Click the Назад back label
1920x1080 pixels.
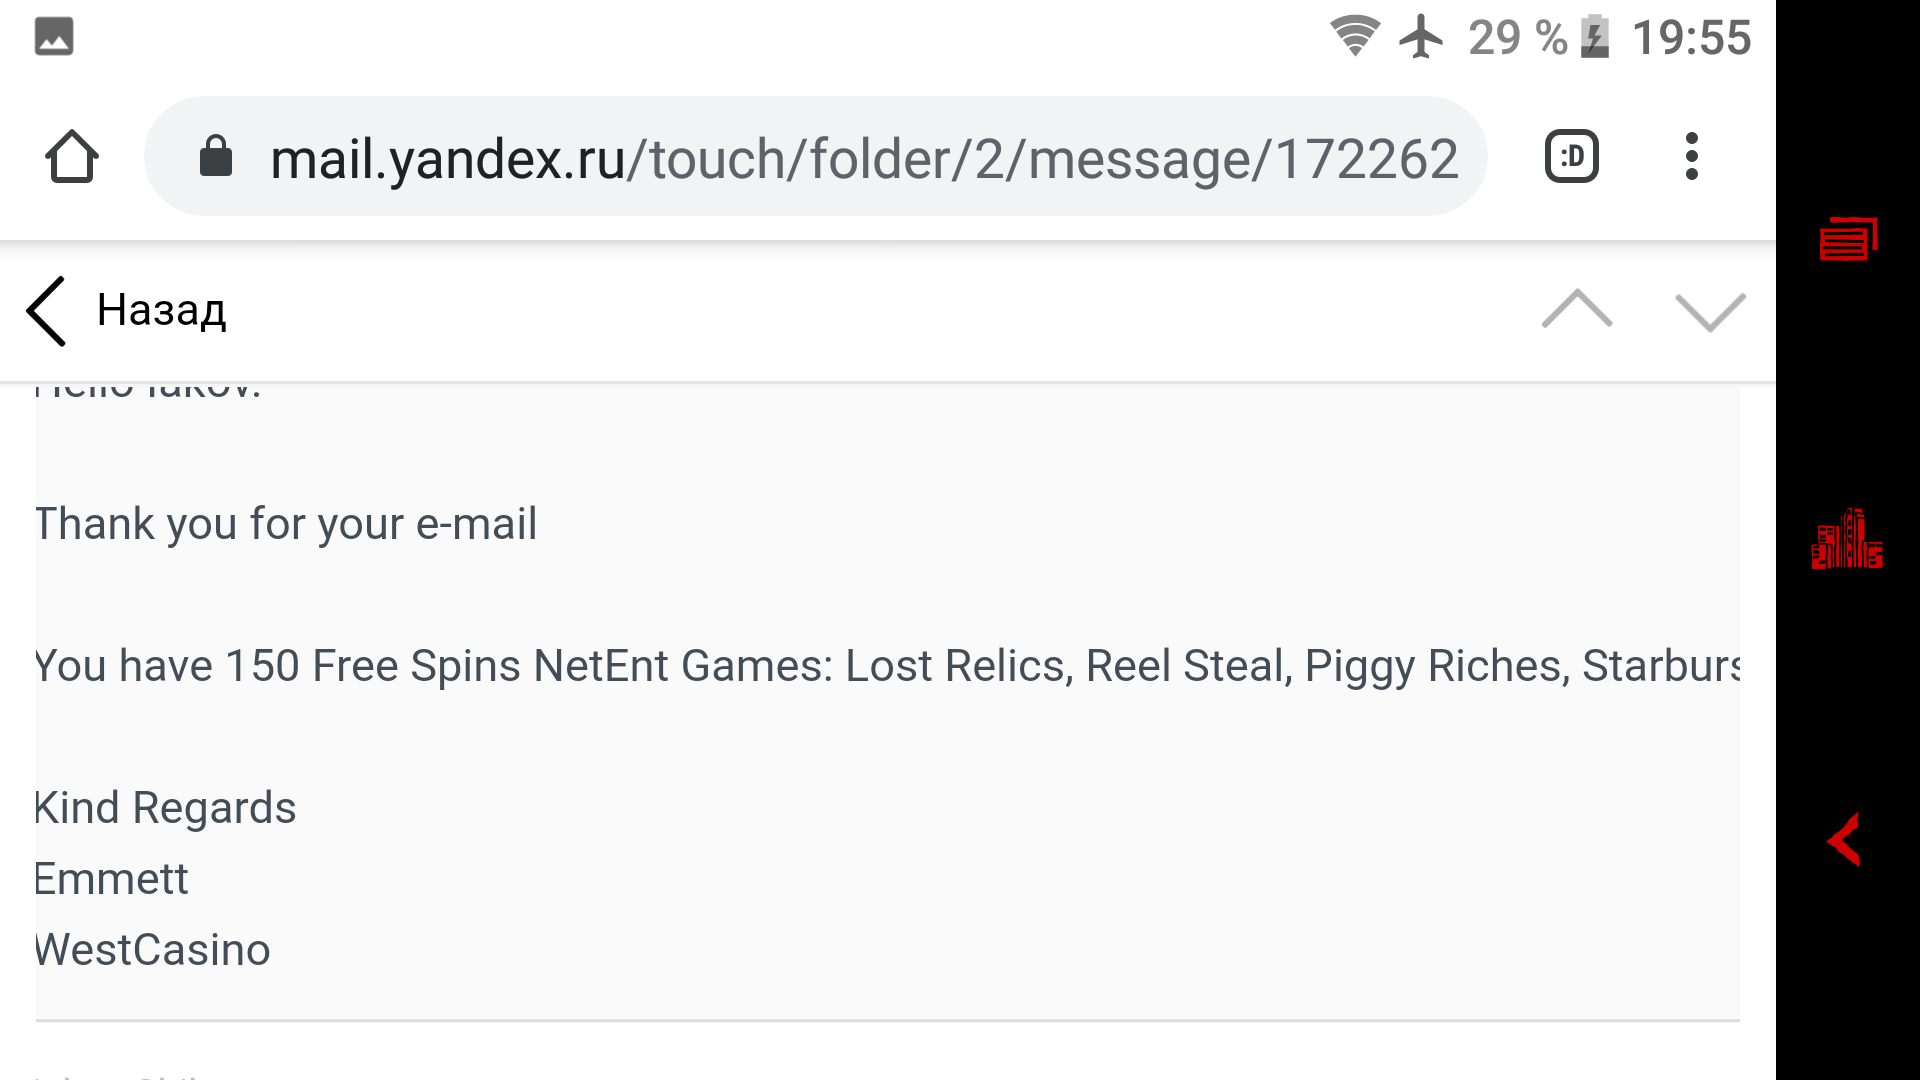161,311
